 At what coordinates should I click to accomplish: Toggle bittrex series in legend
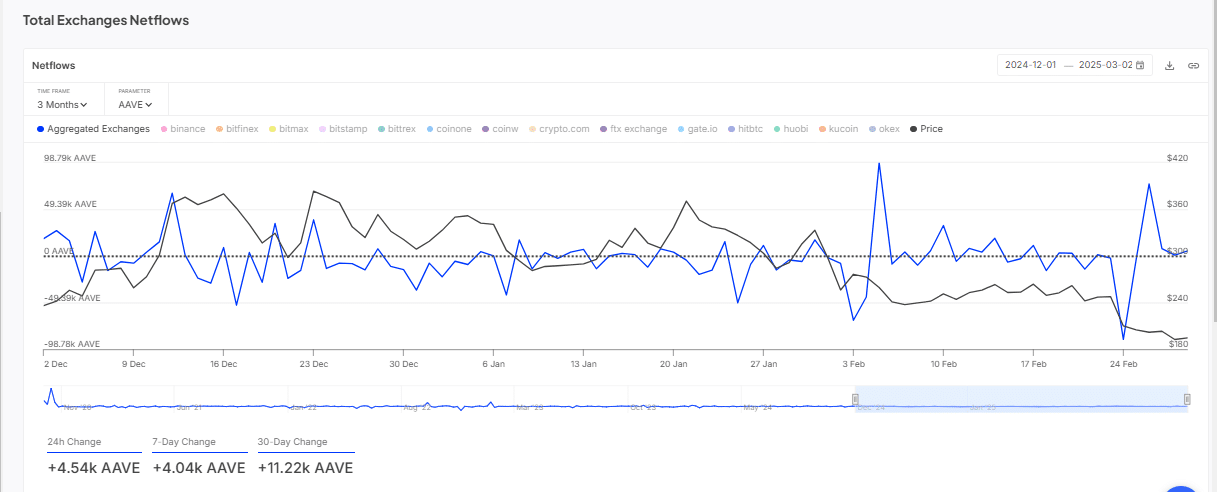coord(396,129)
